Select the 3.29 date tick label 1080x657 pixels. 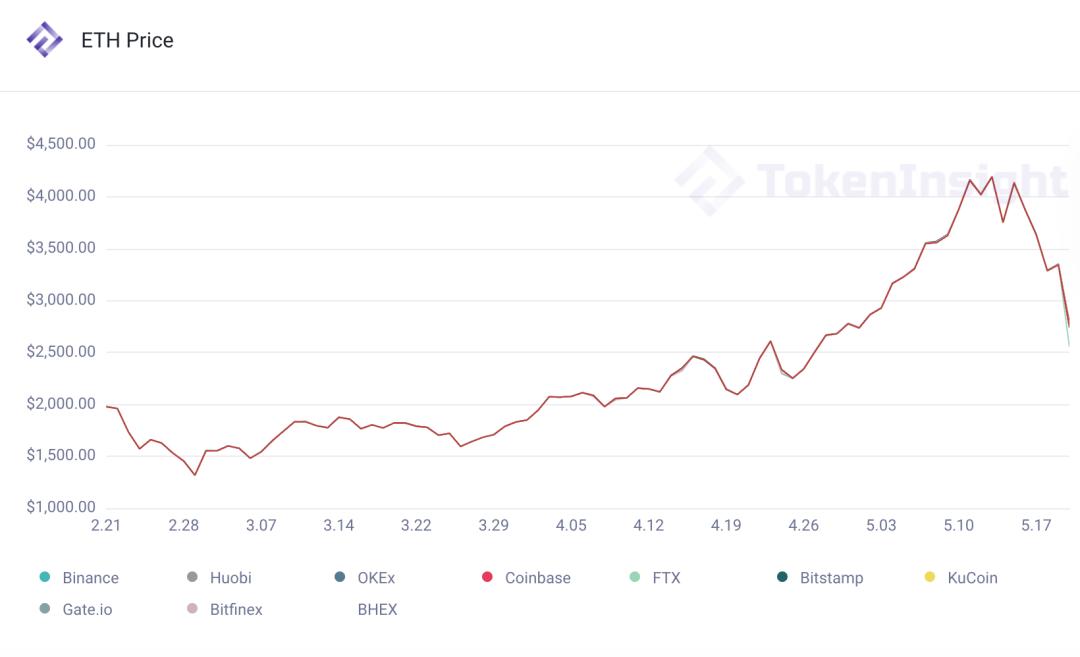pyautogui.click(x=493, y=525)
